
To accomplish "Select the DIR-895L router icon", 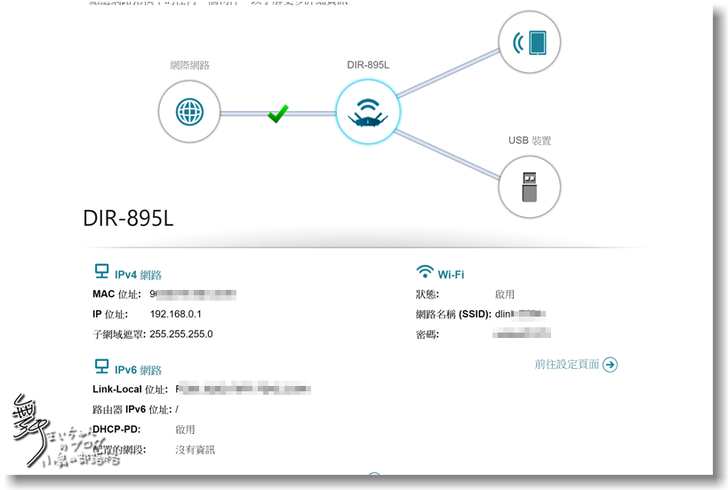I will click(368, 112).
